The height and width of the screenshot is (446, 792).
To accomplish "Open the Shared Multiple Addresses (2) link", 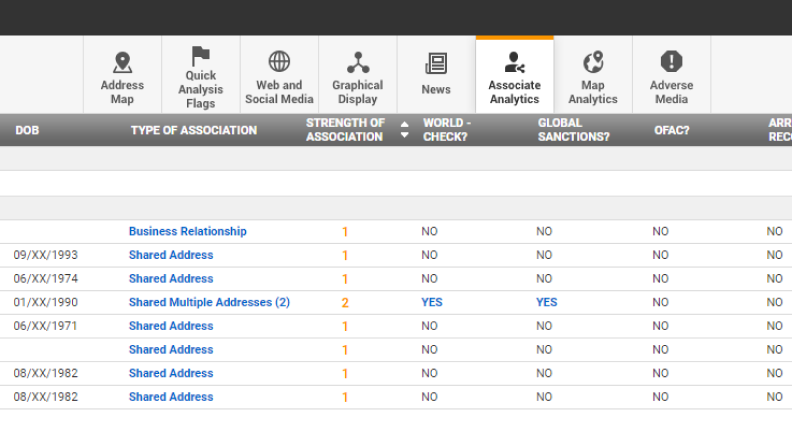I will tap(209, 302).
